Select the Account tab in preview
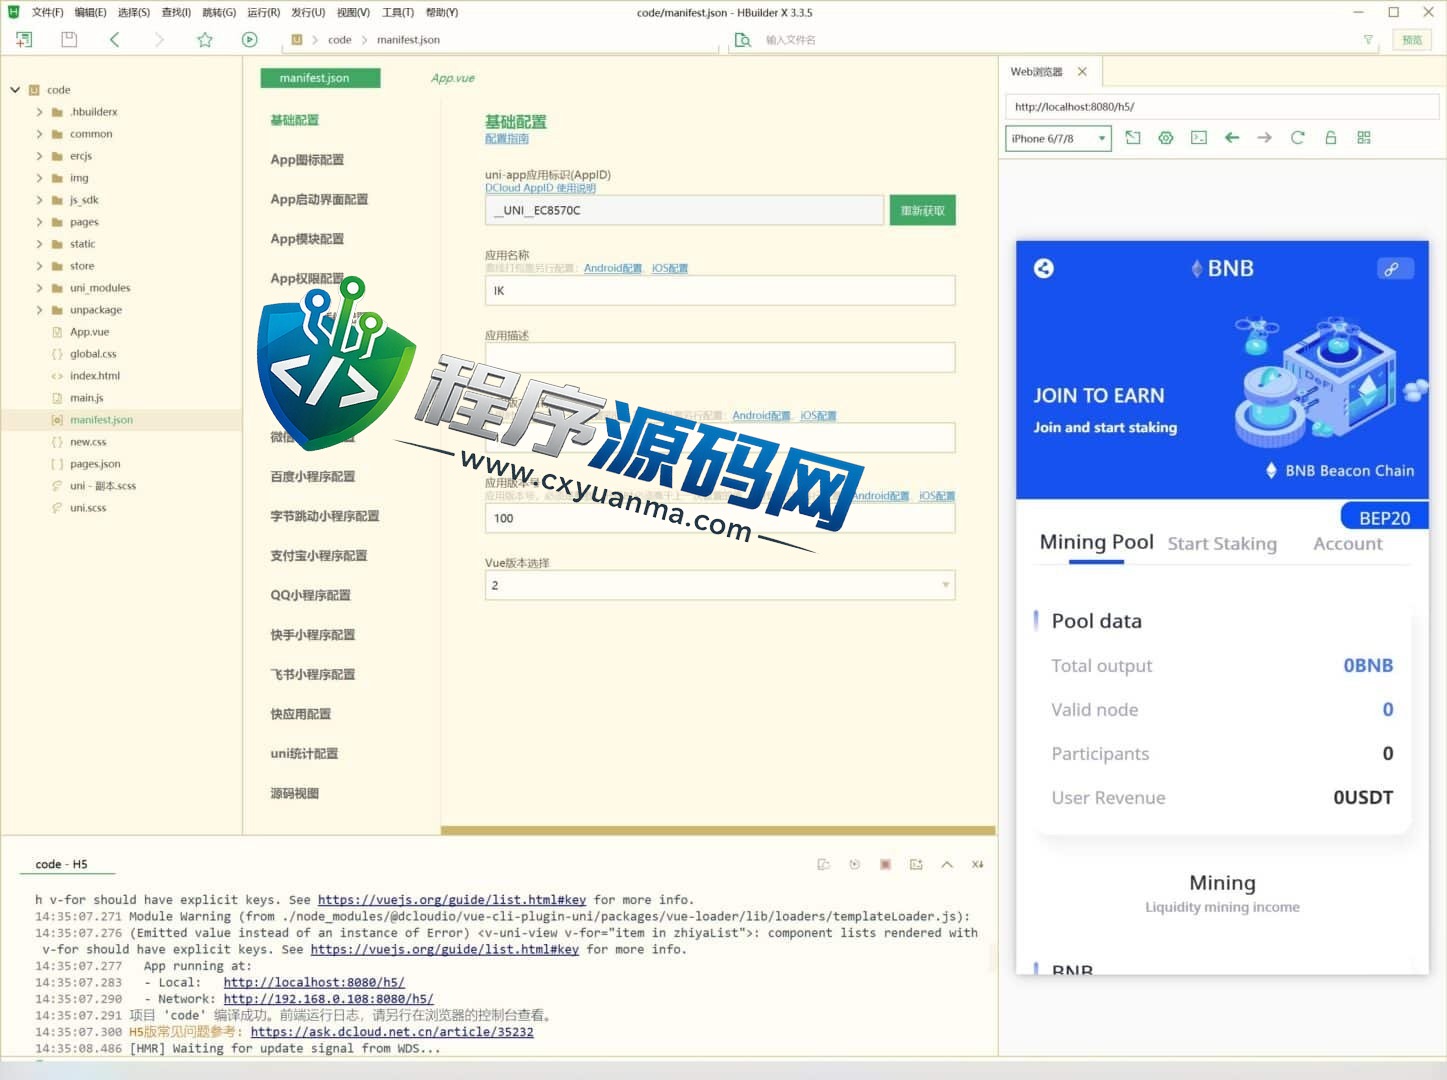This screenshot has width=1447, height=1080. [1347, 544]
